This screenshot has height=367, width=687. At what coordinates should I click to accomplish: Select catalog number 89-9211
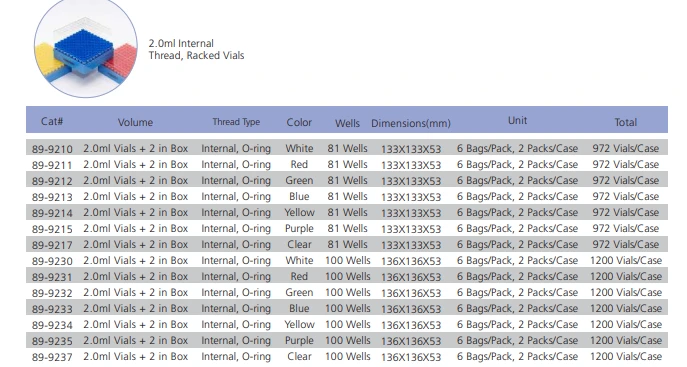coord(52,165)
